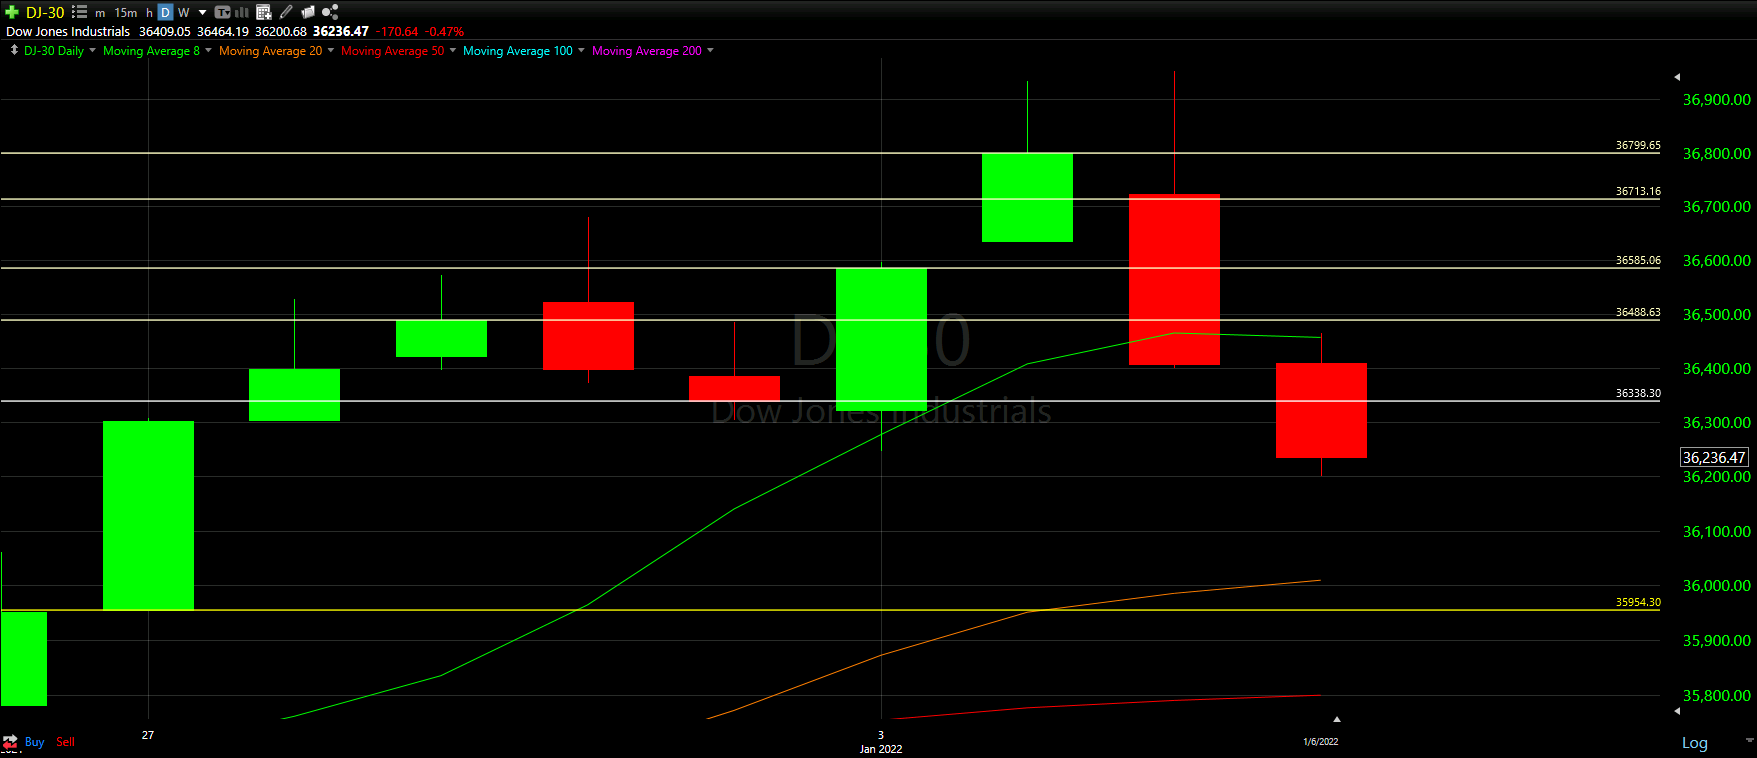Expand Moving Average 100 dropdown arrow
The width and height of the screenshot is (1757, 758).
tap(581, 50)
